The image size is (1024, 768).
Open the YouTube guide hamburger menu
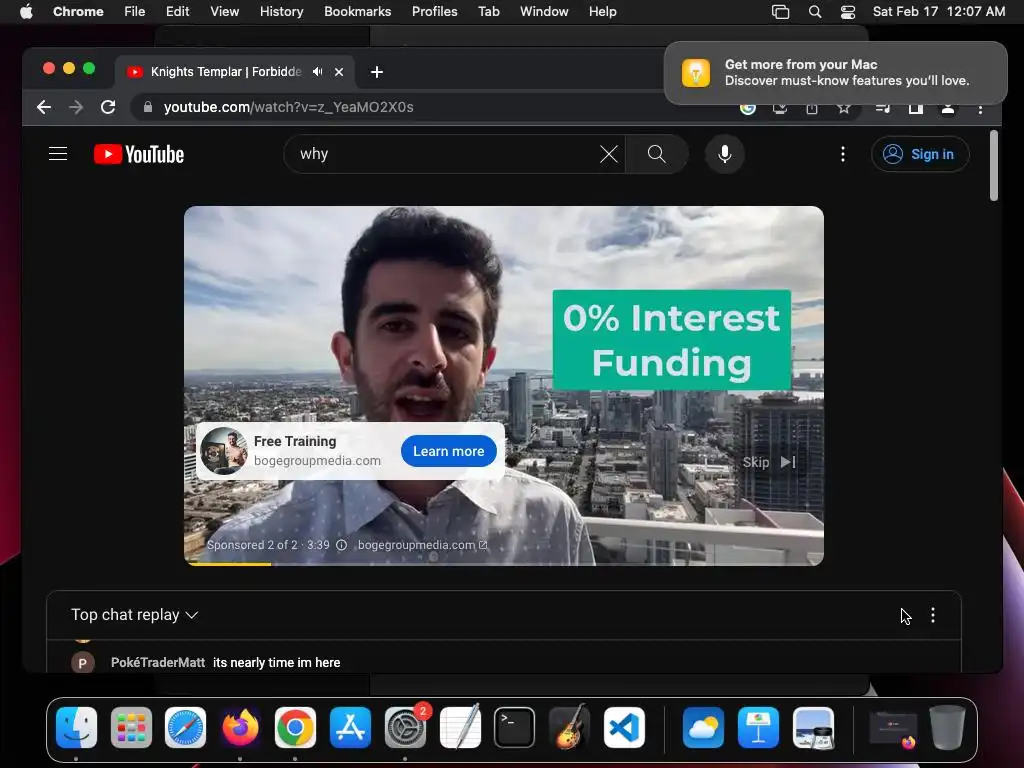coord(58,154)
